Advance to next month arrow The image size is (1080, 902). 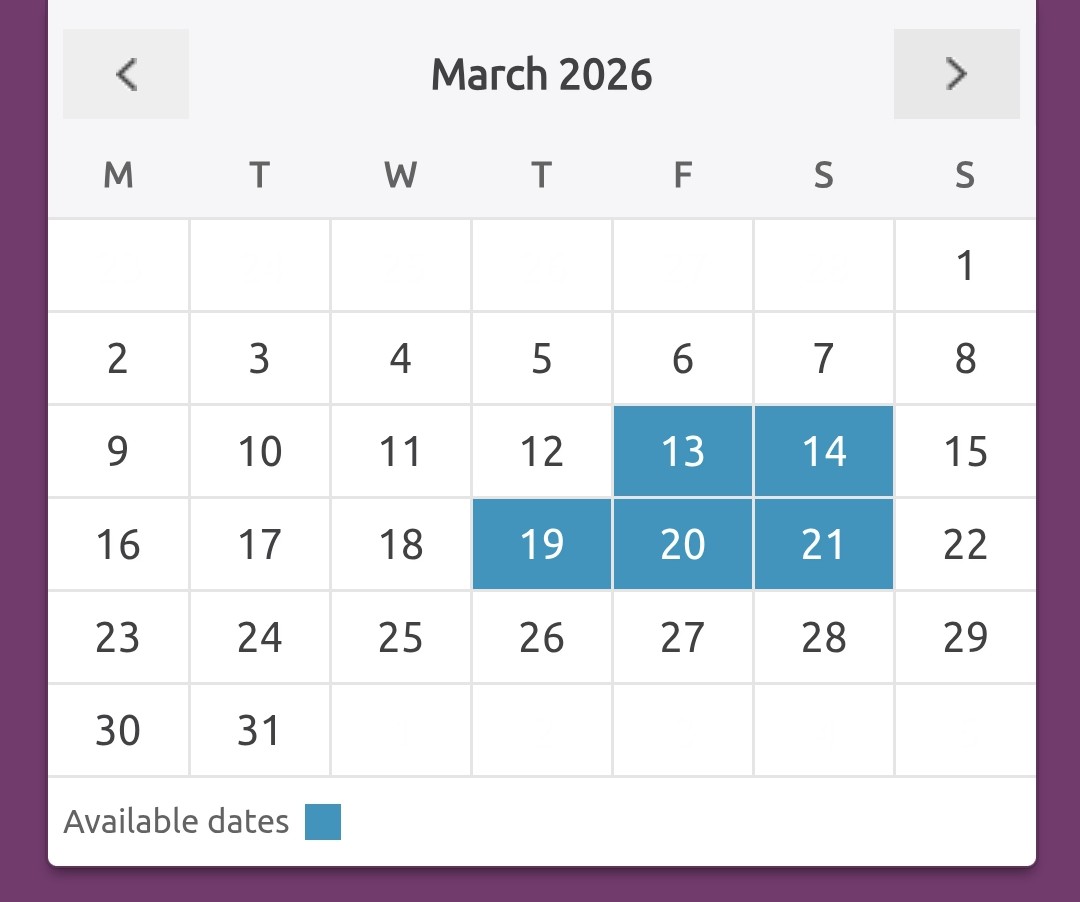click(956, 74)
